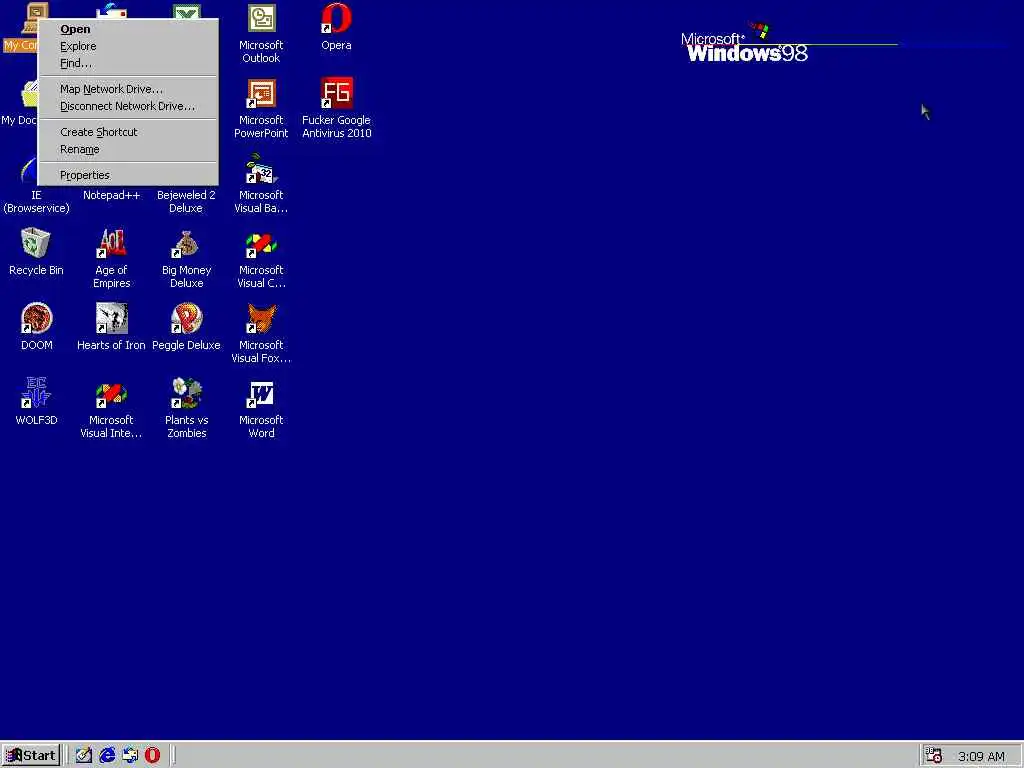
Task: Click the 3:09 AM taskbar clock
Action: pos(981,756)
